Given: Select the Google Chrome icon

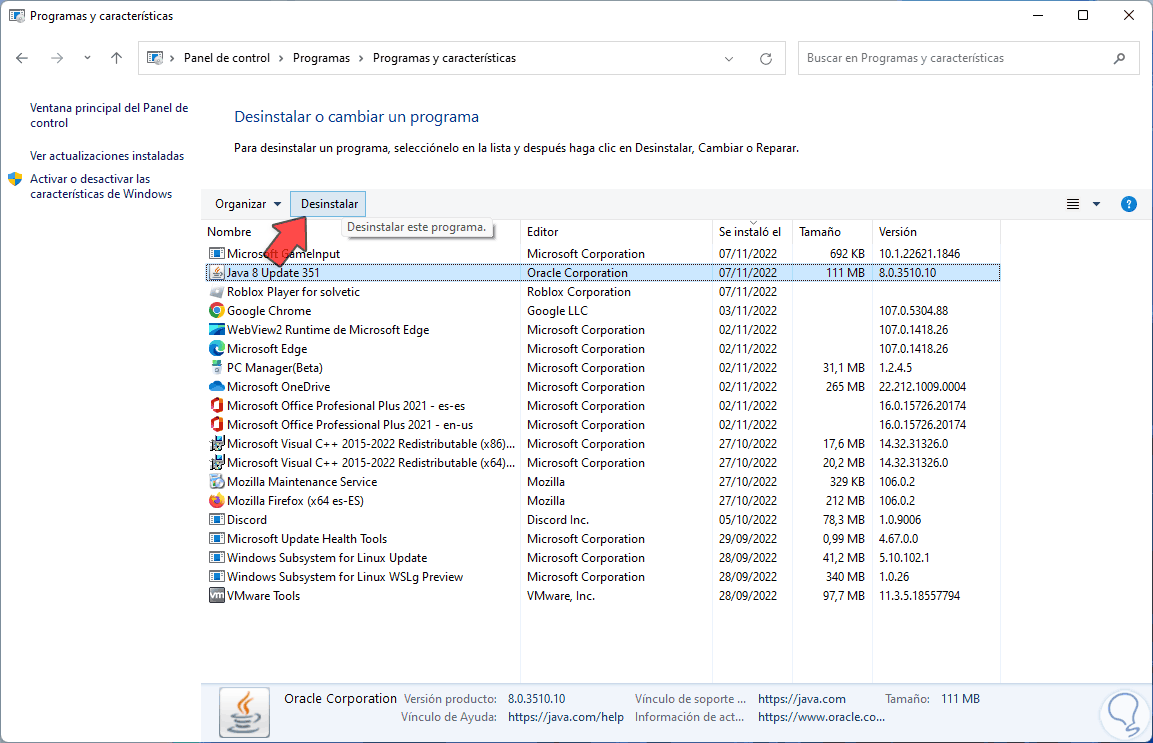Looking at the screenshot, I should pyautogui.click(x=216, y=311).
